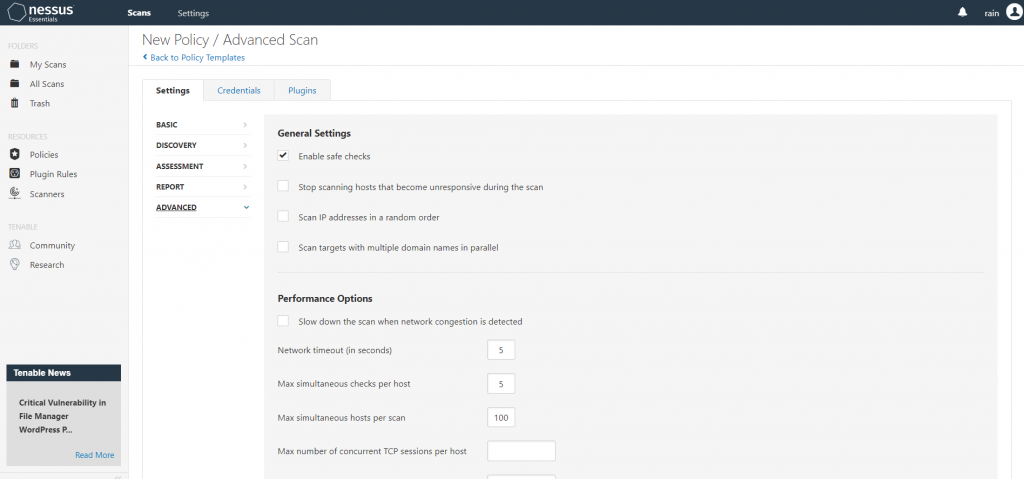1024x479 pixels.
Task: Open the My Scans folder link
Action: pyautogui.click(x=48, y=65)
